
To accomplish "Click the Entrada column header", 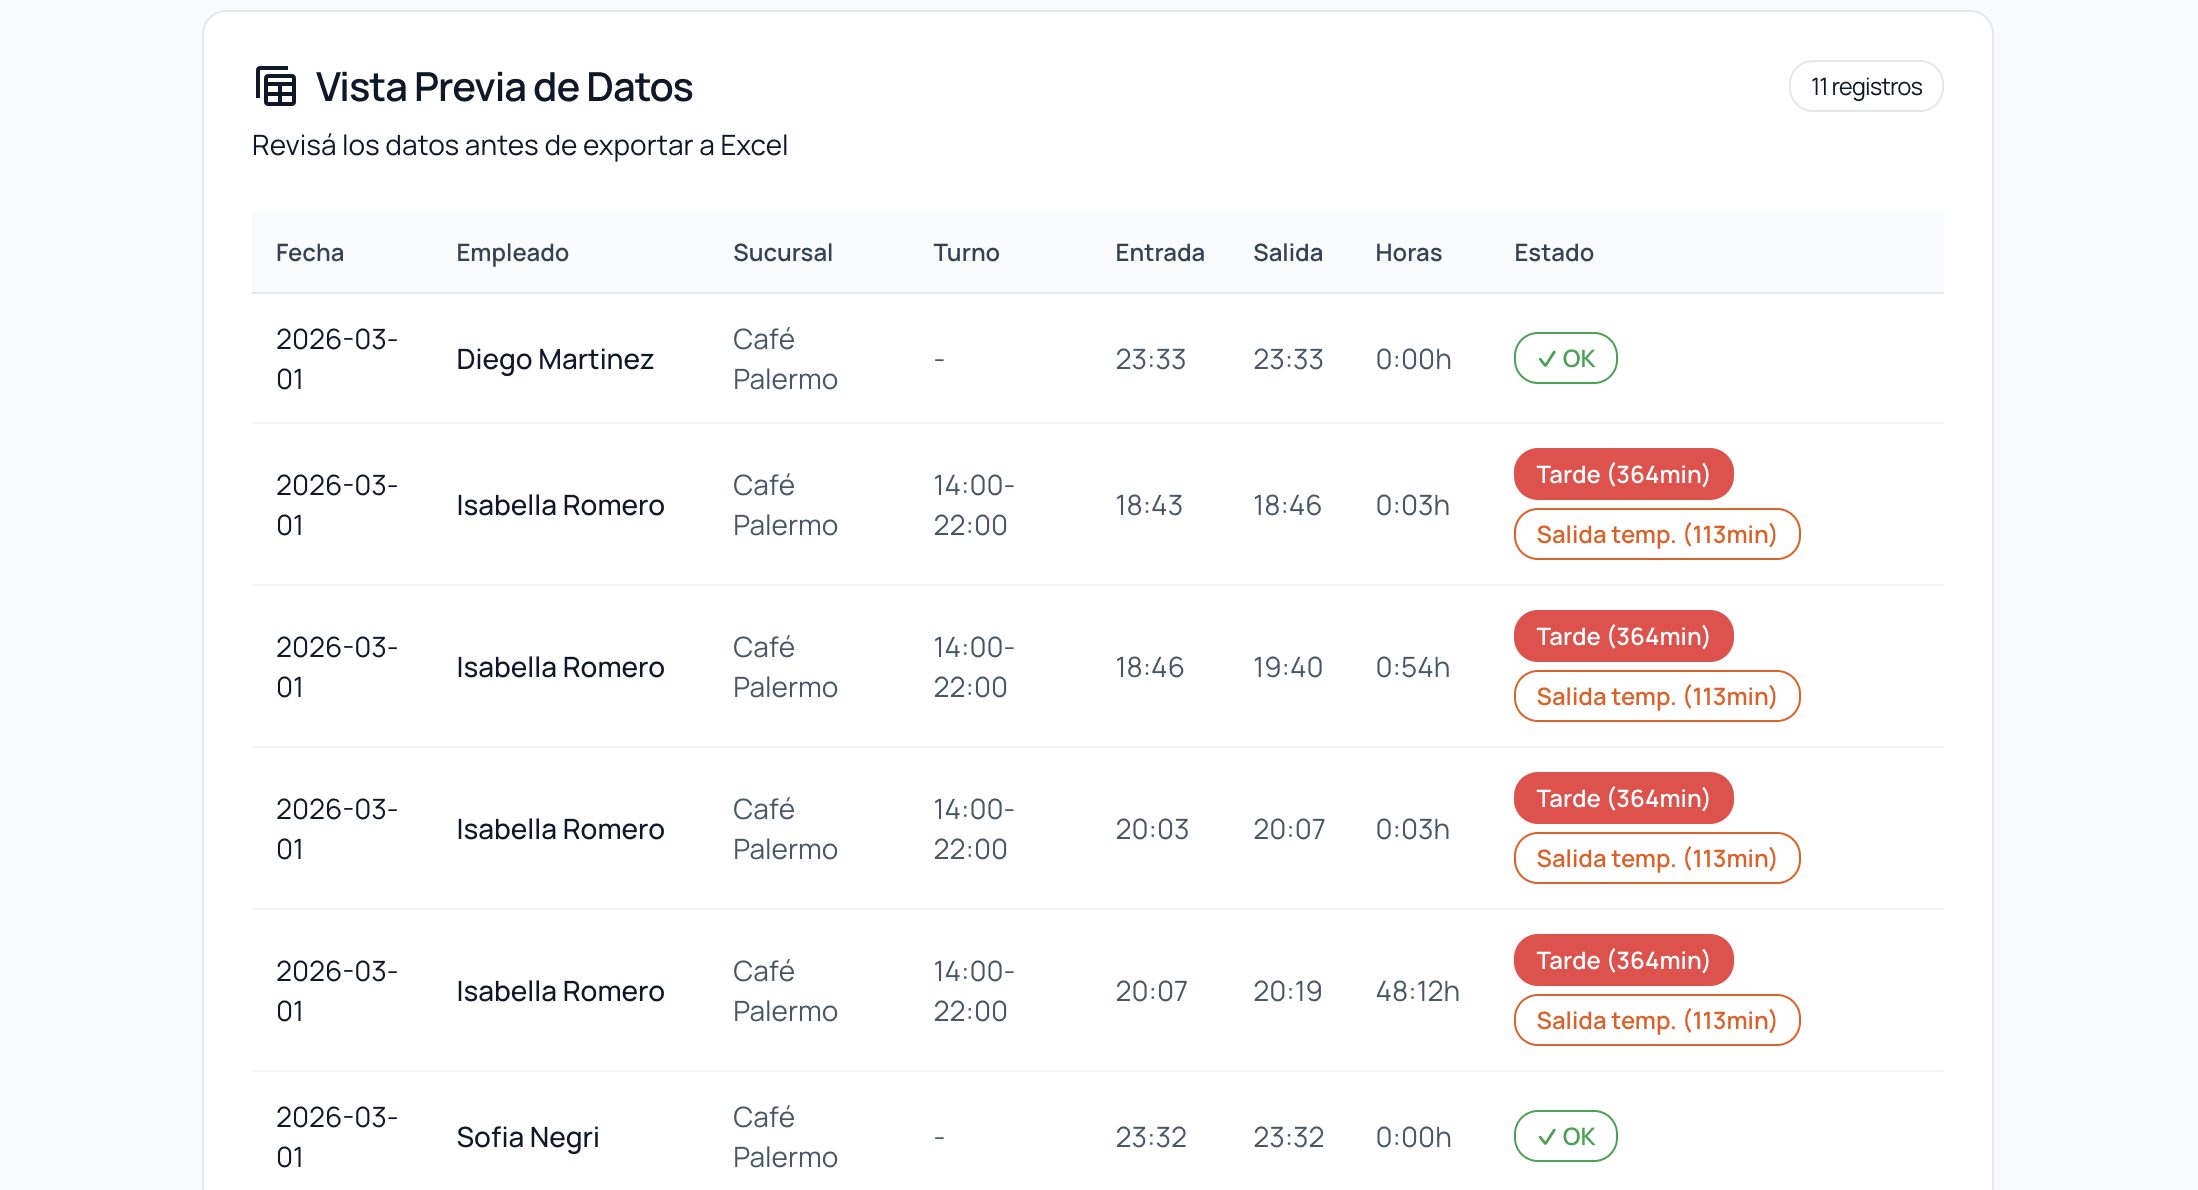I will point(1160,253).
